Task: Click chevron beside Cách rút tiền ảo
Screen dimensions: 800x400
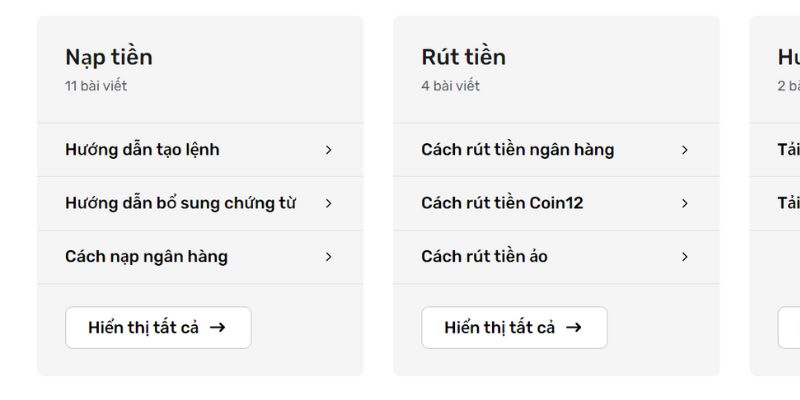Action: pos(684,257)
